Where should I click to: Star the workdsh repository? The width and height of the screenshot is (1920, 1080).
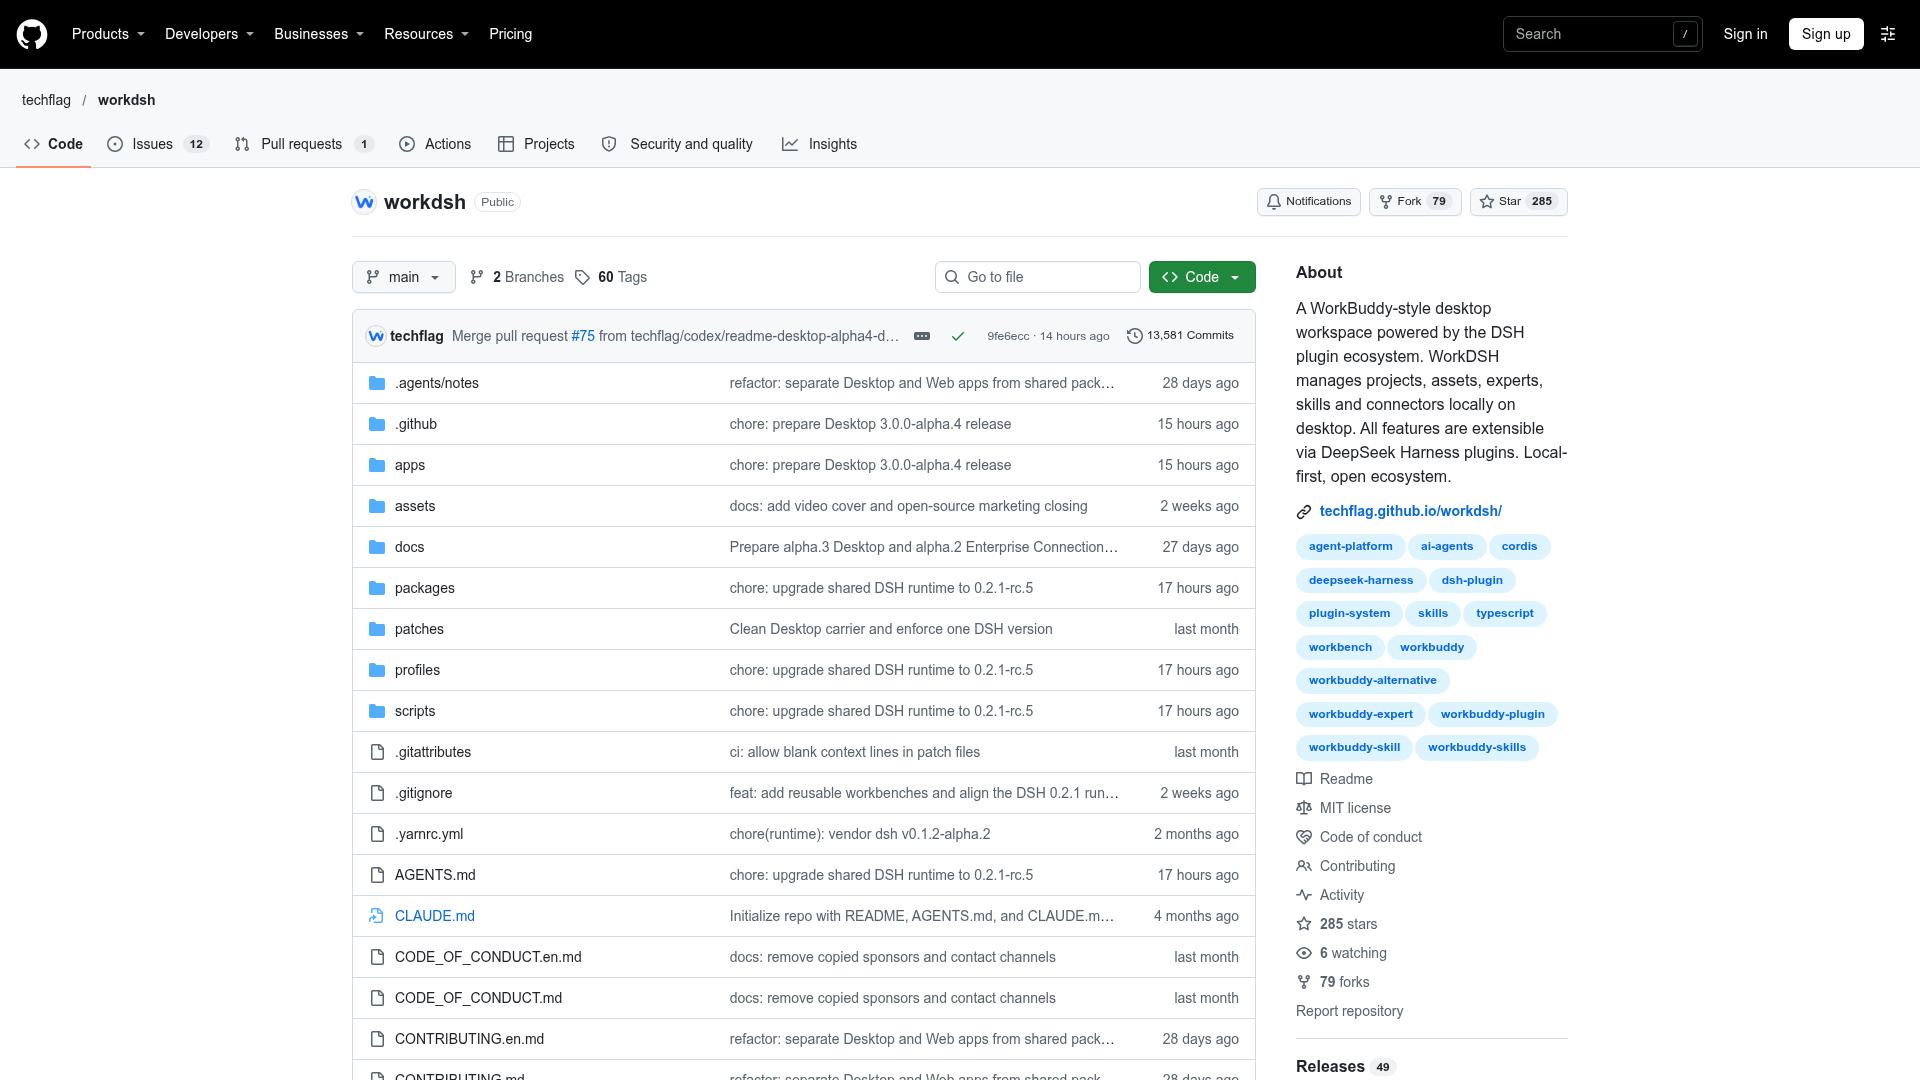(x=1518, y=202)
